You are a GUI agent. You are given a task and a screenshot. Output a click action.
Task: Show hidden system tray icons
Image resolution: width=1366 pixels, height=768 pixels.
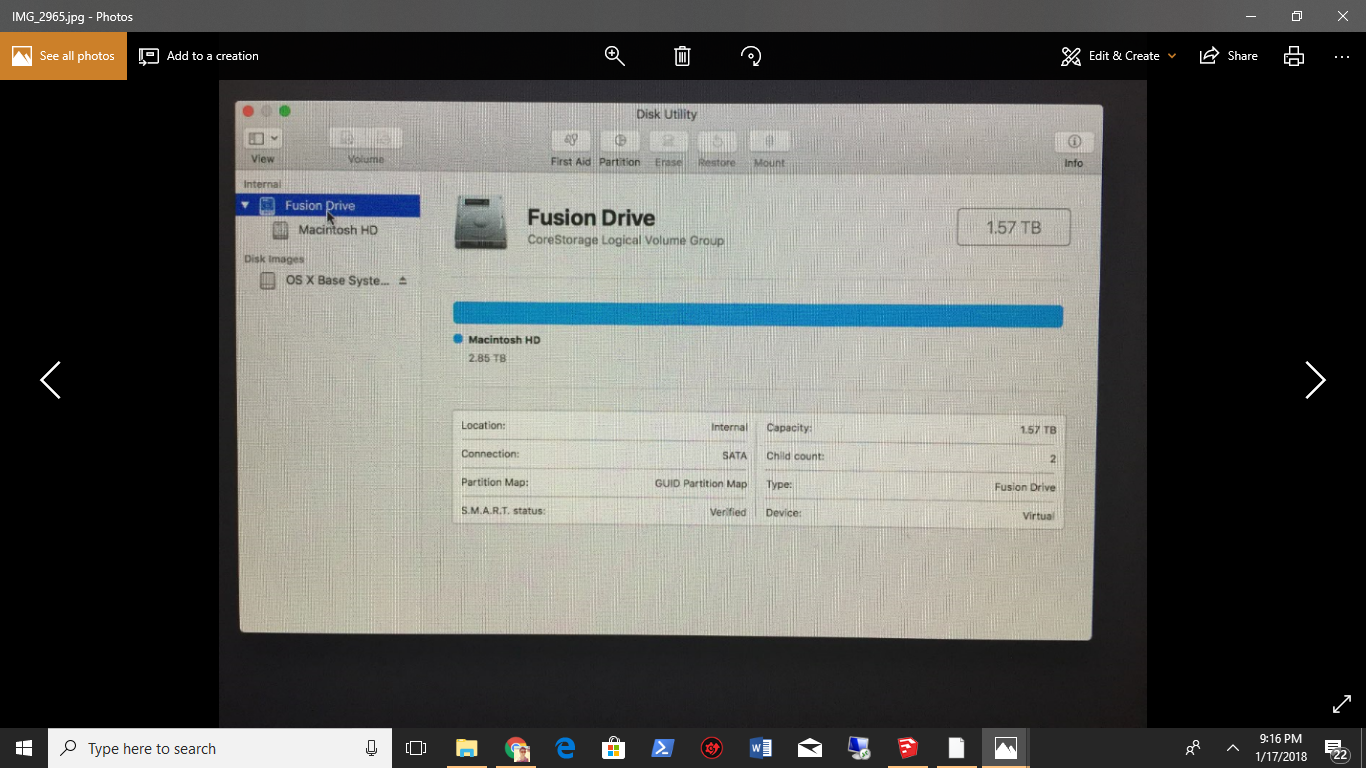pyautogui.click(x=1232, y=748)
